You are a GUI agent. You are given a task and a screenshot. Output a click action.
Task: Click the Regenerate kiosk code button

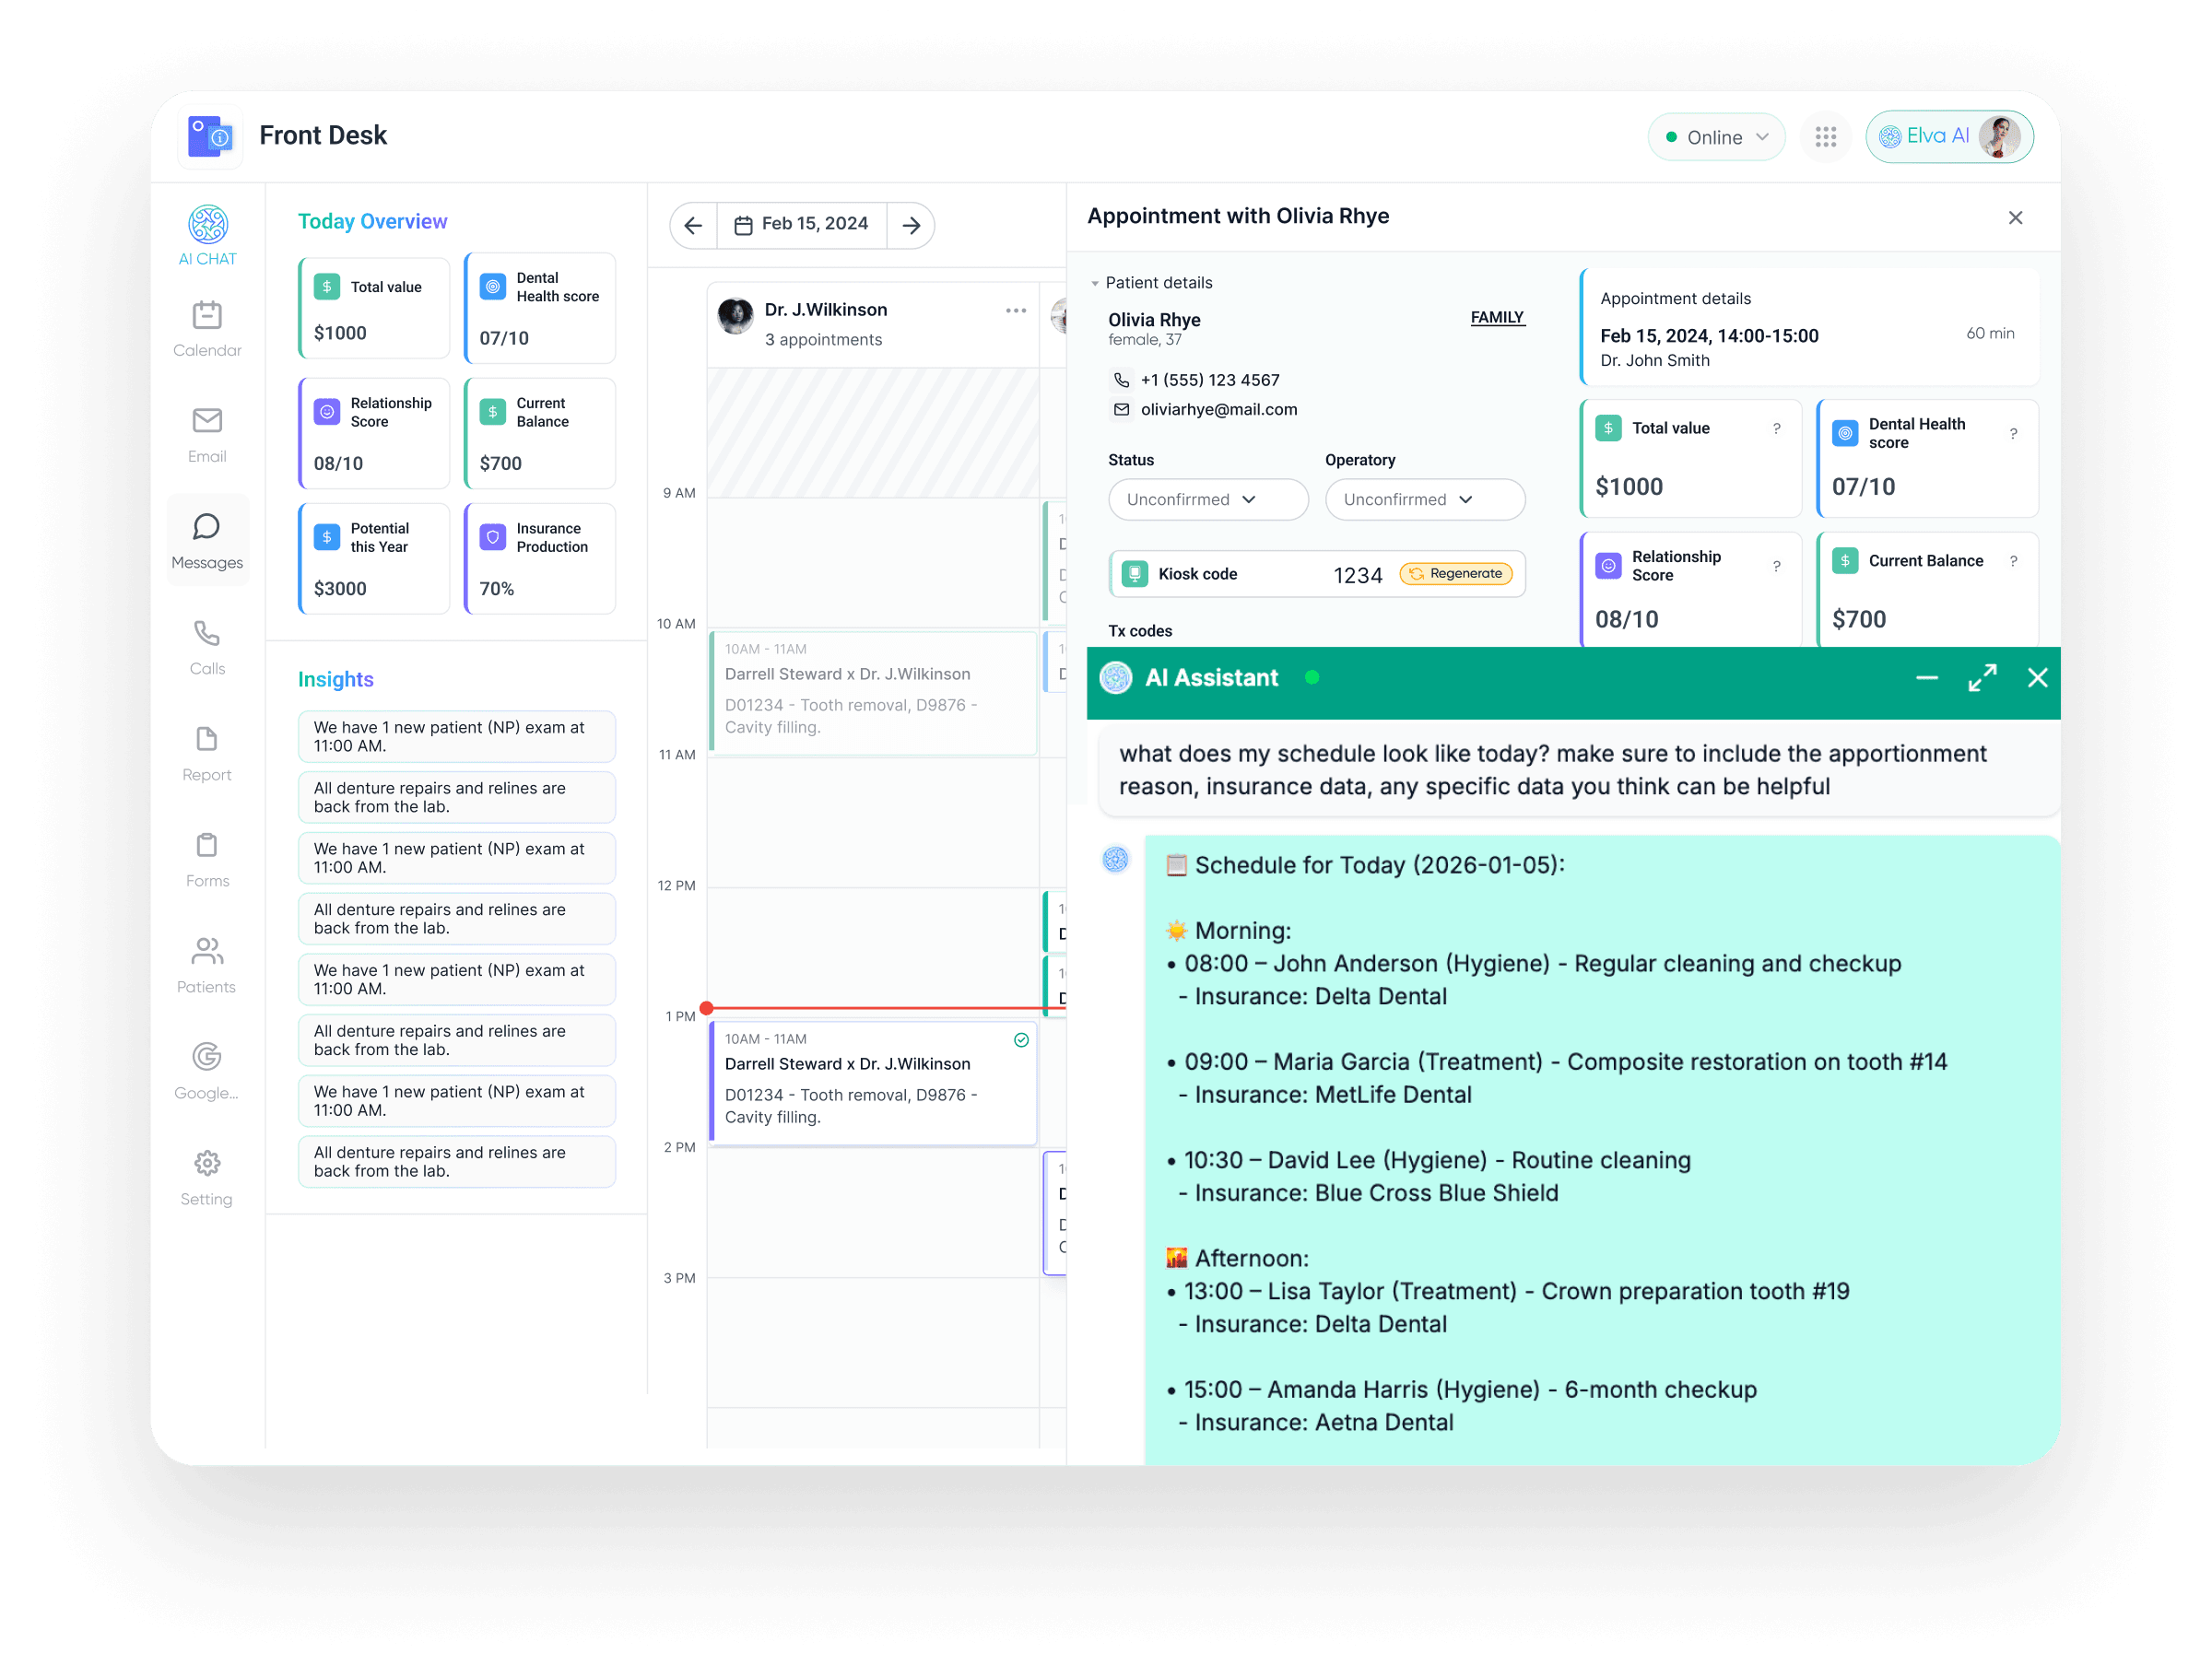[x=1456, y=573]
